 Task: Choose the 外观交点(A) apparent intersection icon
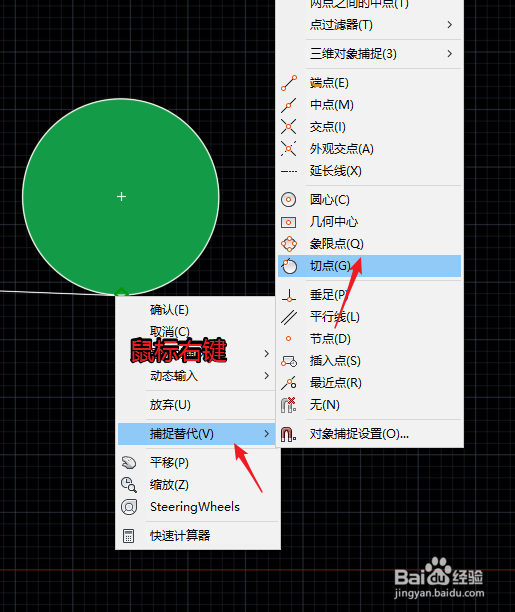[289, 149]
